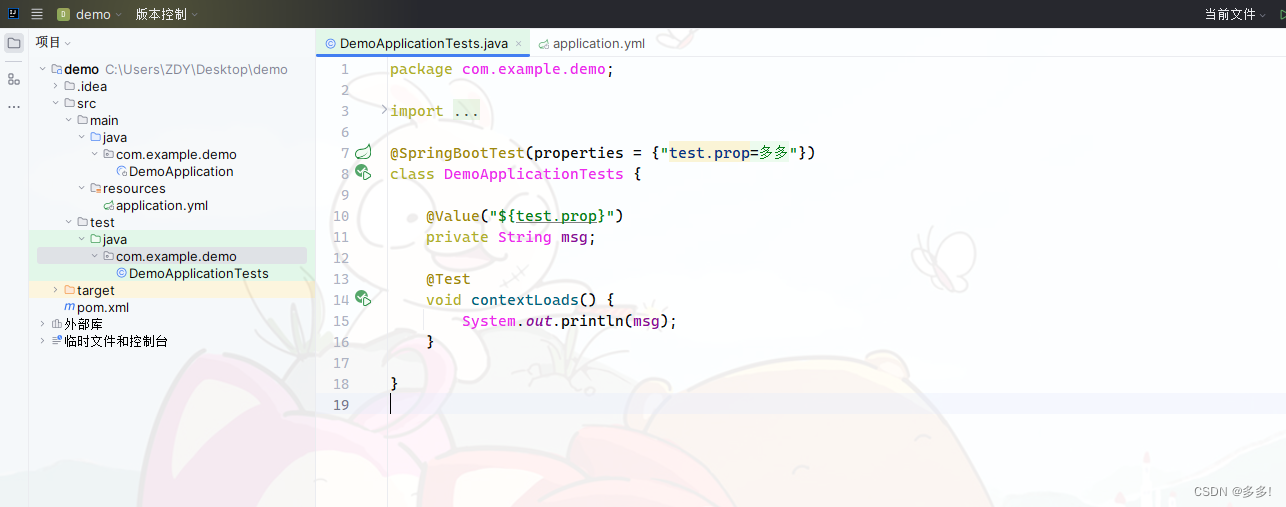Click the test.prop reference in @Value
Image resolution: width=1286 pixels, height=507 pixels.
coord(556,216)
